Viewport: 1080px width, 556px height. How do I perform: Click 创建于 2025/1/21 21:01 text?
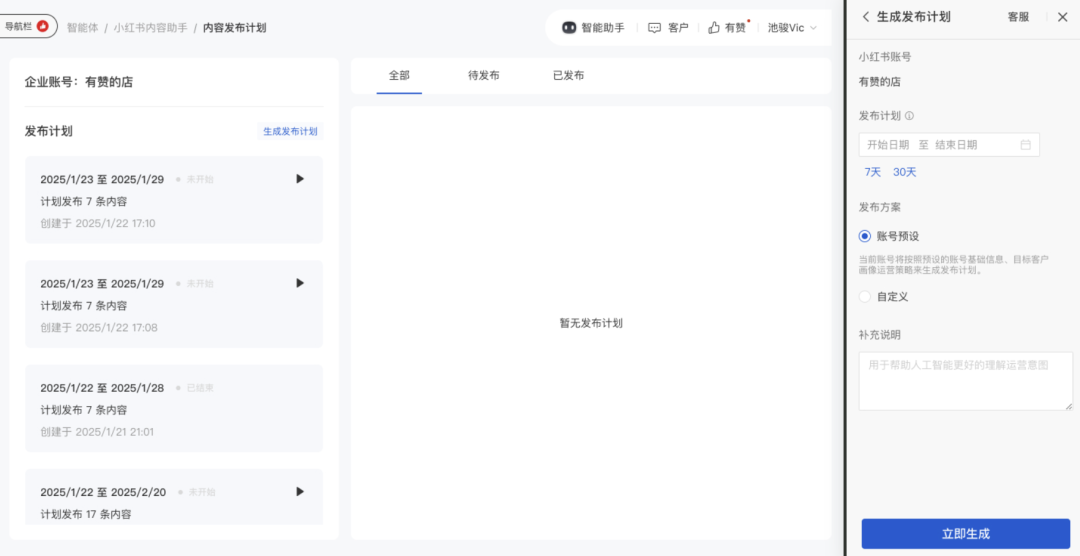coord(97,432)
